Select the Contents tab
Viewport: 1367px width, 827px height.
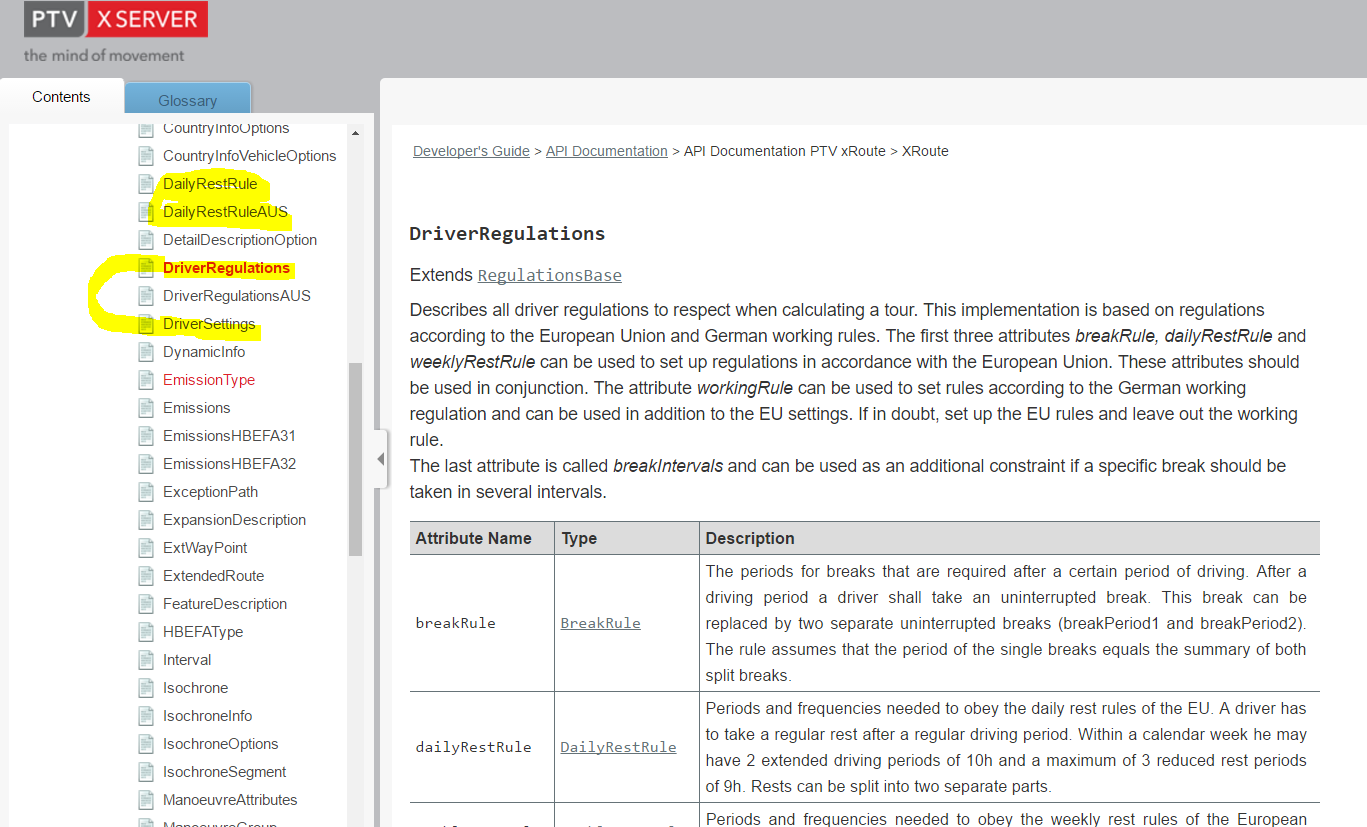click(x=61, y=97)
